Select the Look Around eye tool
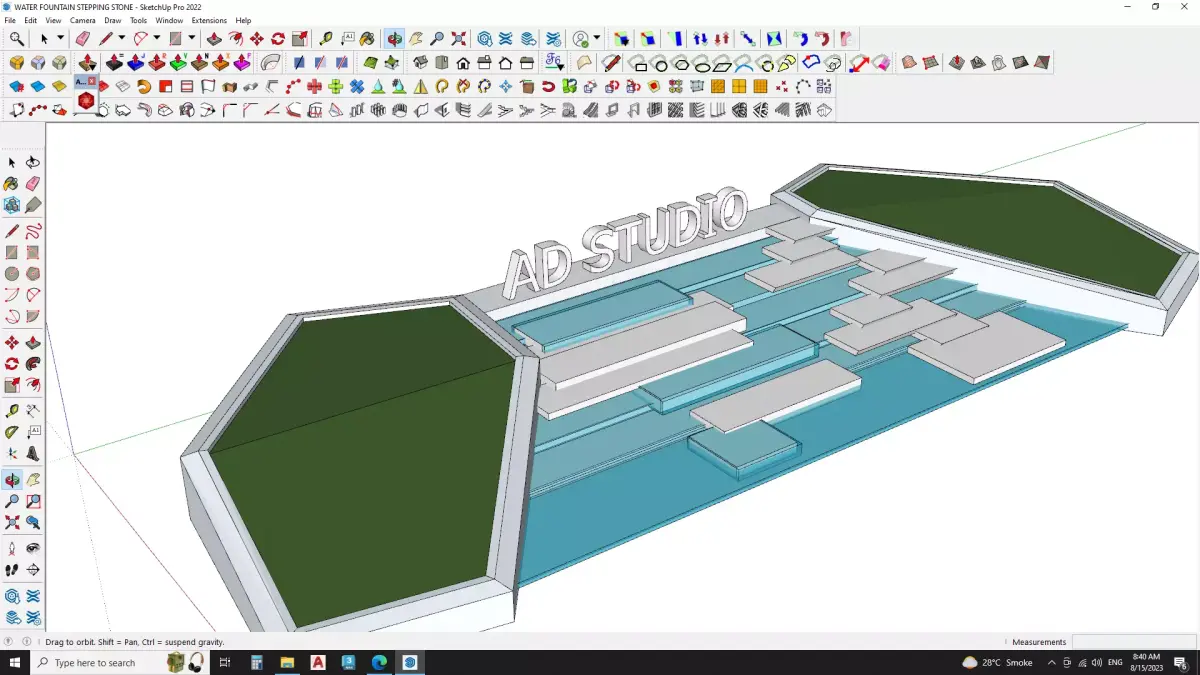This screenshot has width=1200, height=675. coord(33,549)
